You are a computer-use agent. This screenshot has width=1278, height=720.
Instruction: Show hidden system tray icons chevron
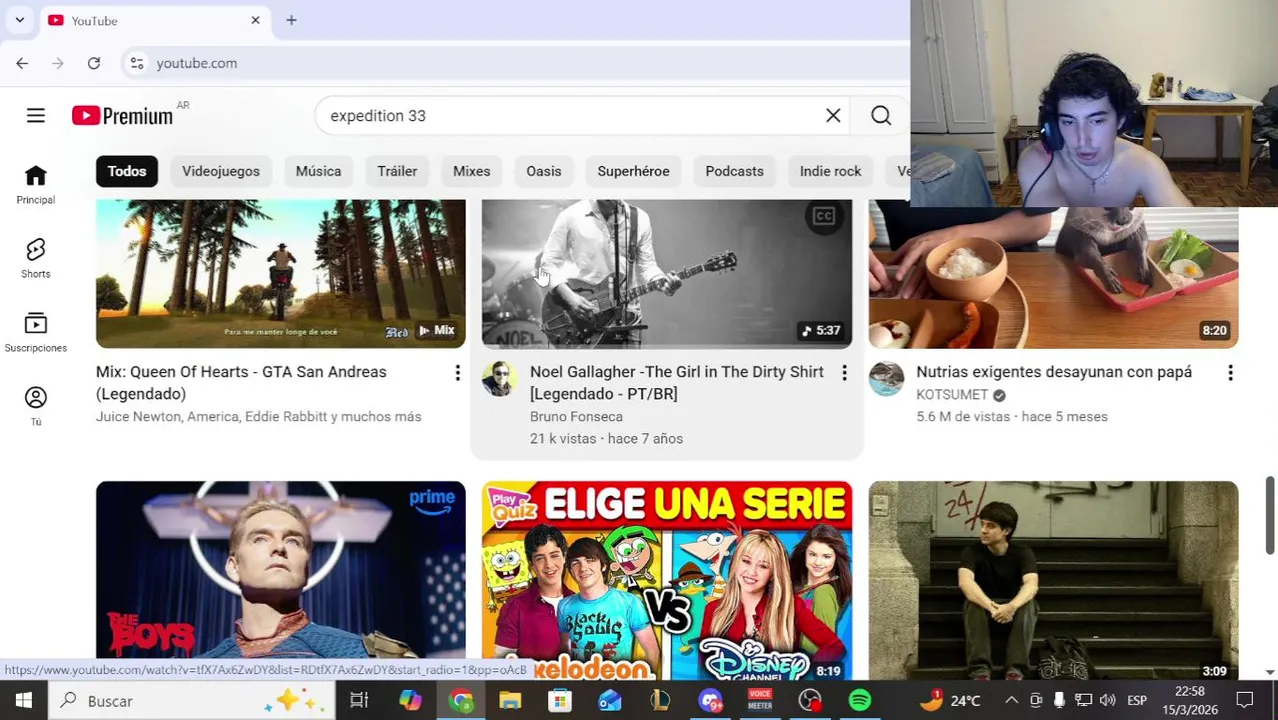pos(1011,700)
